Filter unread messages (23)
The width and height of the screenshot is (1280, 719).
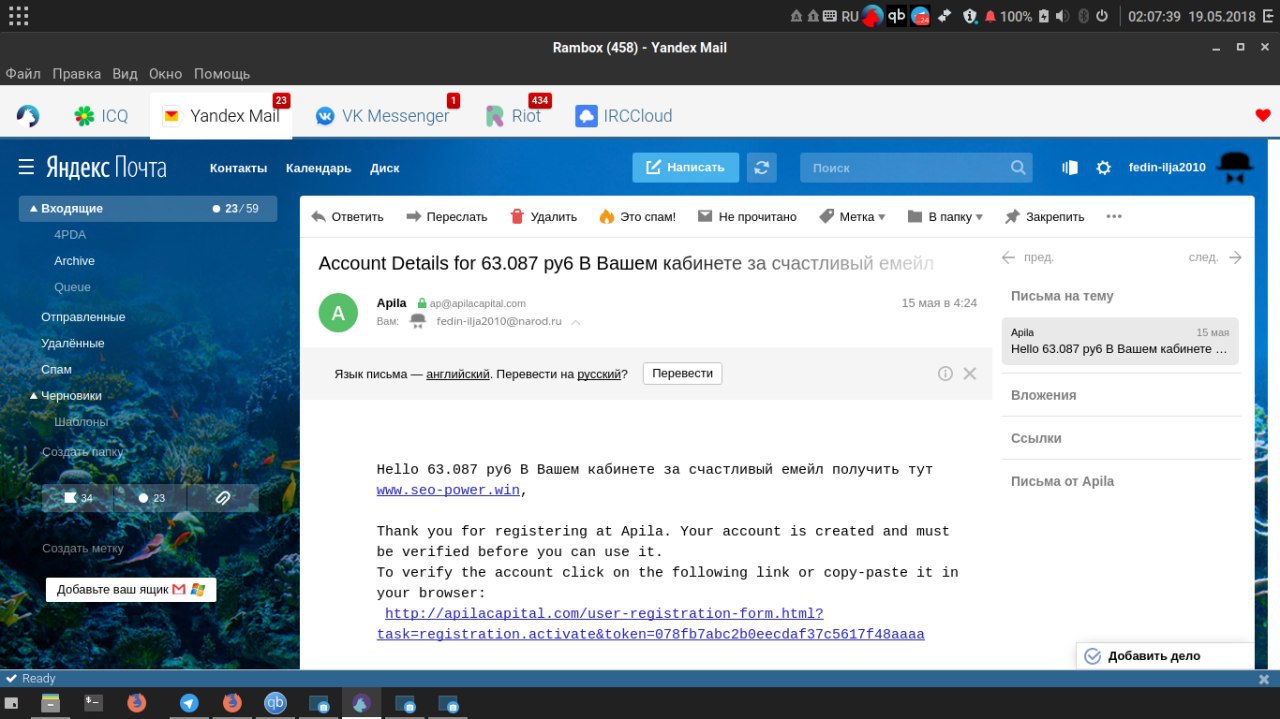pyautogui.click(x=151, y=497)
